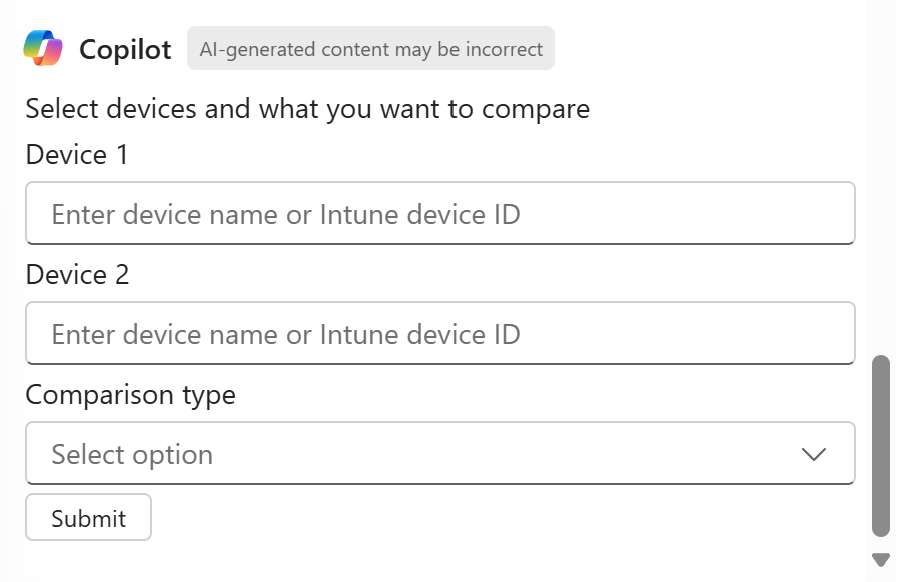This screenshot has width=902, height=582.
Task: Click the Comparison type label text
Action: [130, 394]
